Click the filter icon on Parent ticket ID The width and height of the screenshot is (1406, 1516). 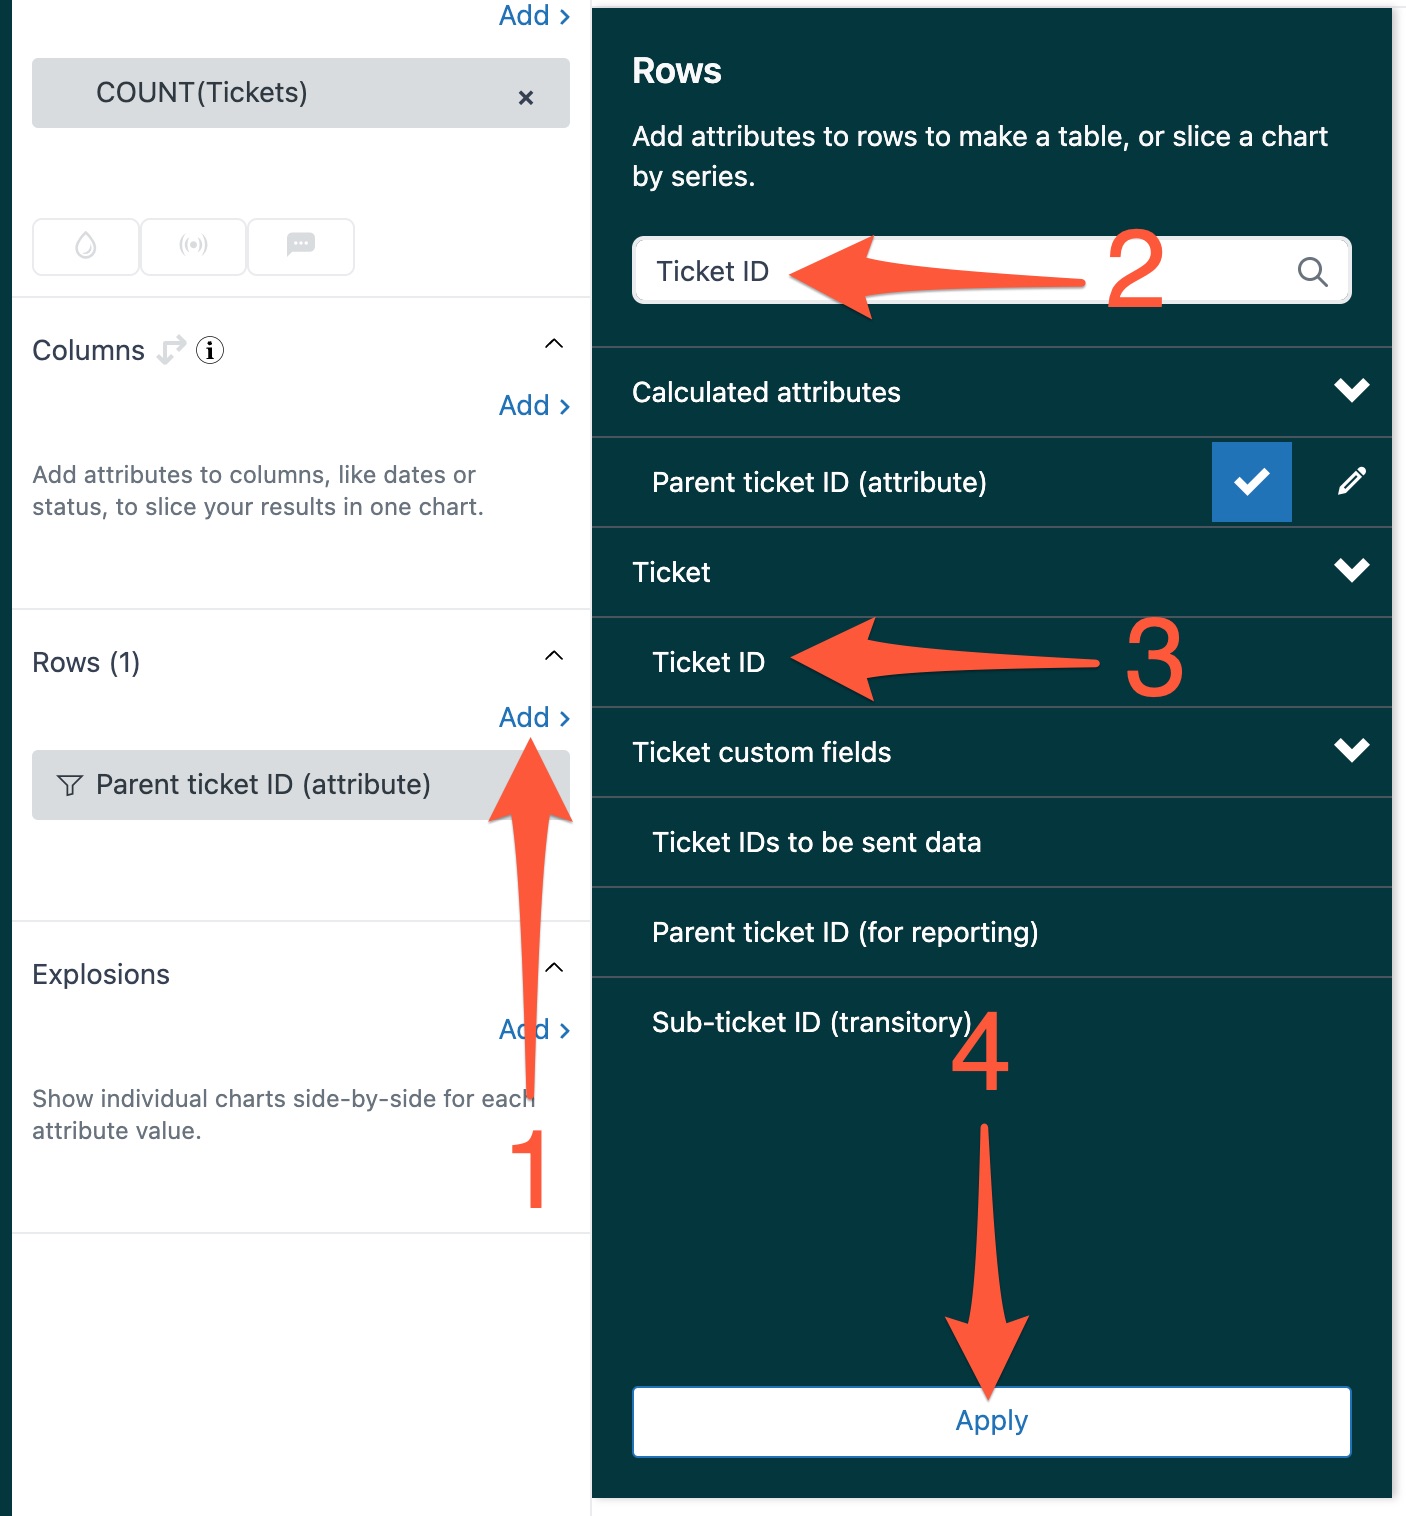click(x=69, y=785)
